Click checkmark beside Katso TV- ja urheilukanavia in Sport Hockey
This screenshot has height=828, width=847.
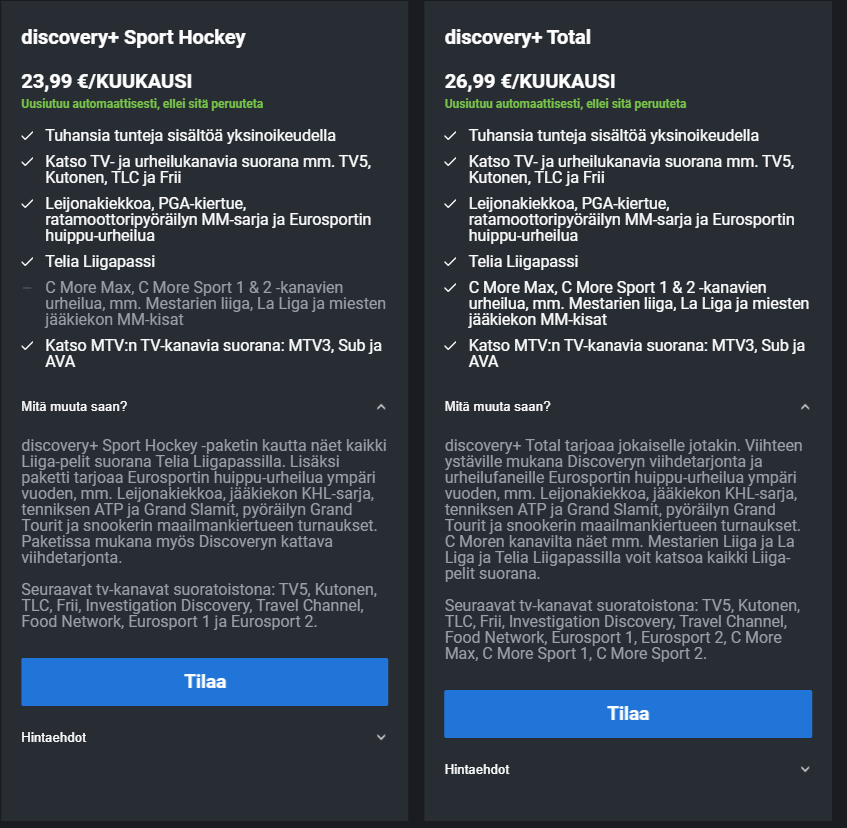click(27, 162)
